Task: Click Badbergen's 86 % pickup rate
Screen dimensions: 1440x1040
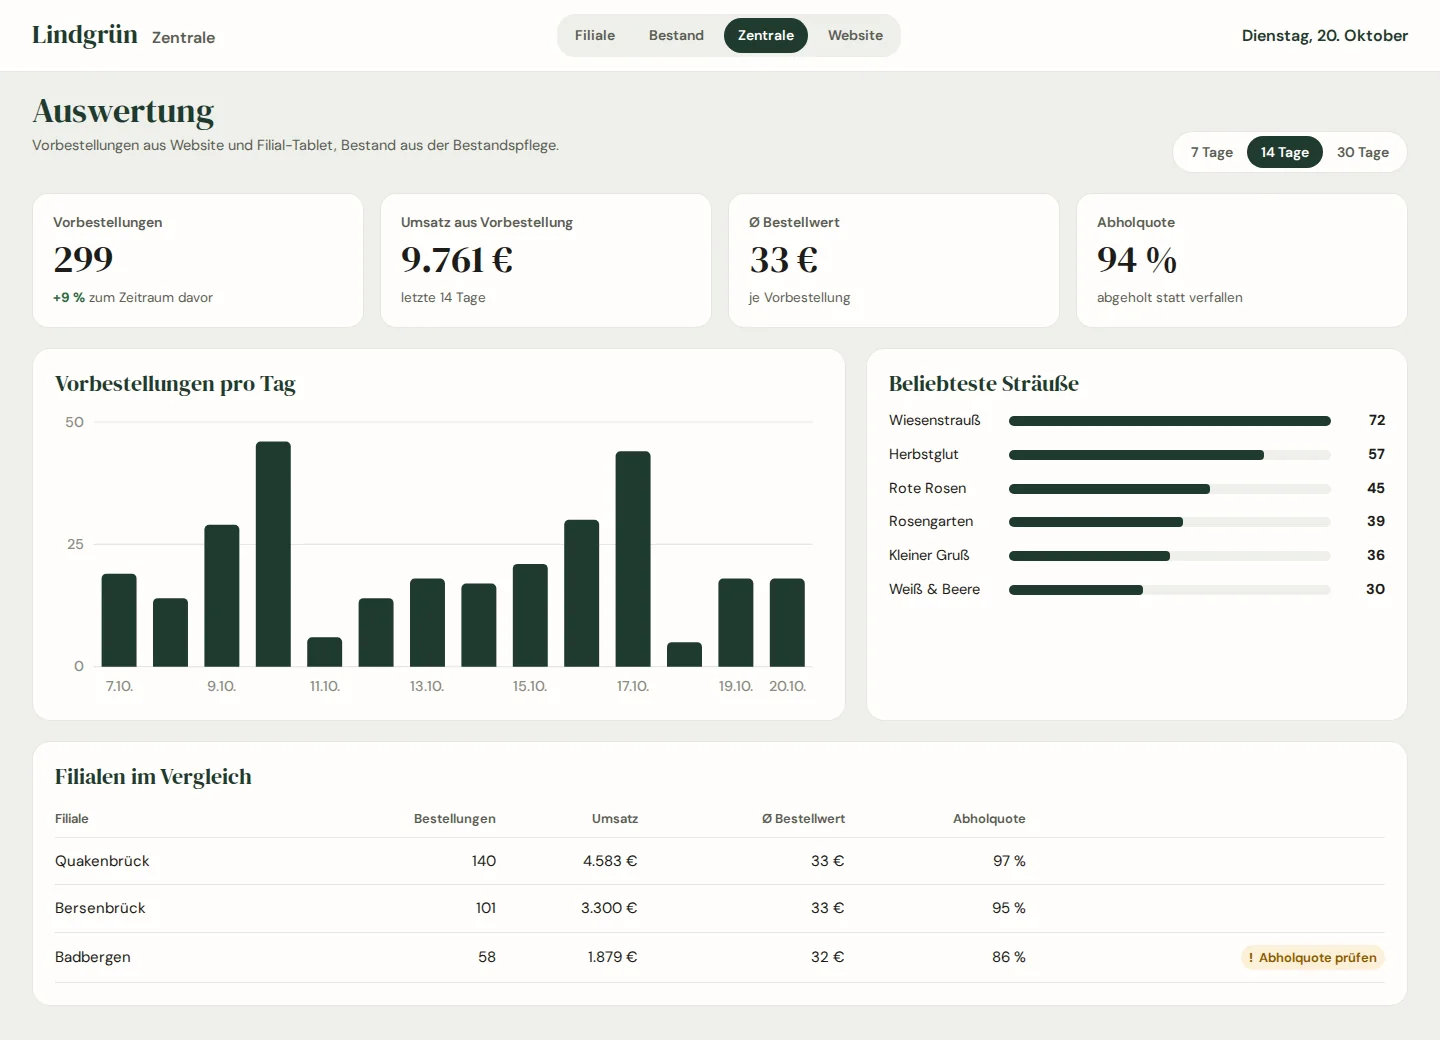Action: tap(1009, 957)
